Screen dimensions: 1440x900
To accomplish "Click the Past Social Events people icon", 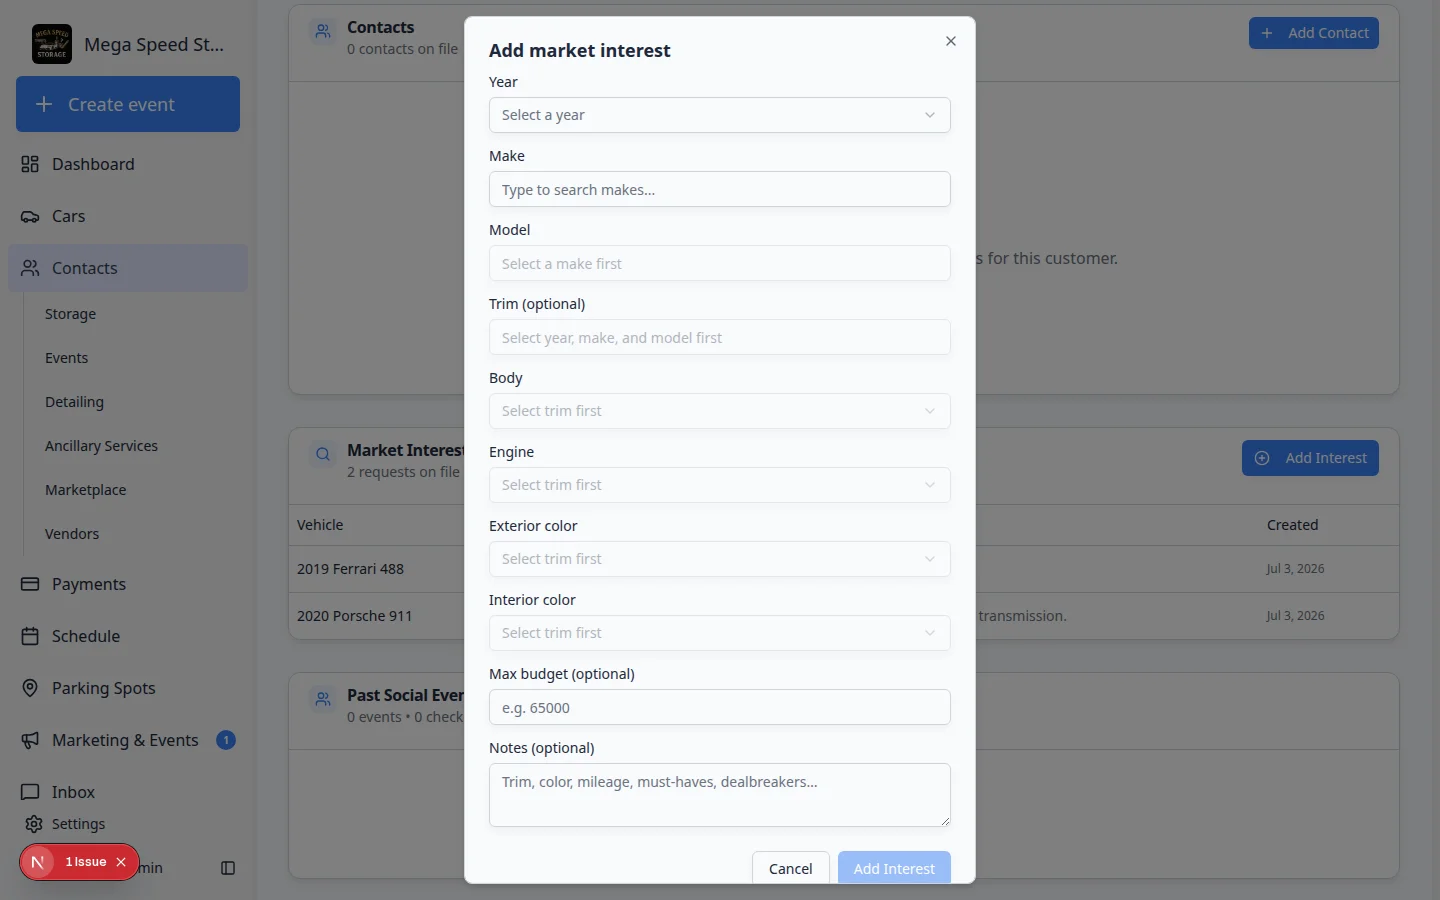I will point(322,699).
